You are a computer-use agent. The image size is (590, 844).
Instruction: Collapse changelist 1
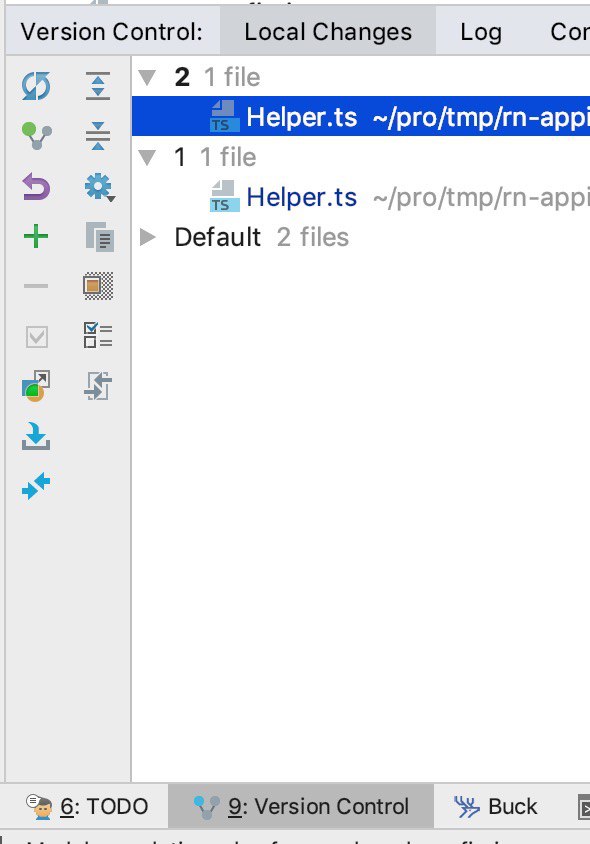(x=147, y=157)
